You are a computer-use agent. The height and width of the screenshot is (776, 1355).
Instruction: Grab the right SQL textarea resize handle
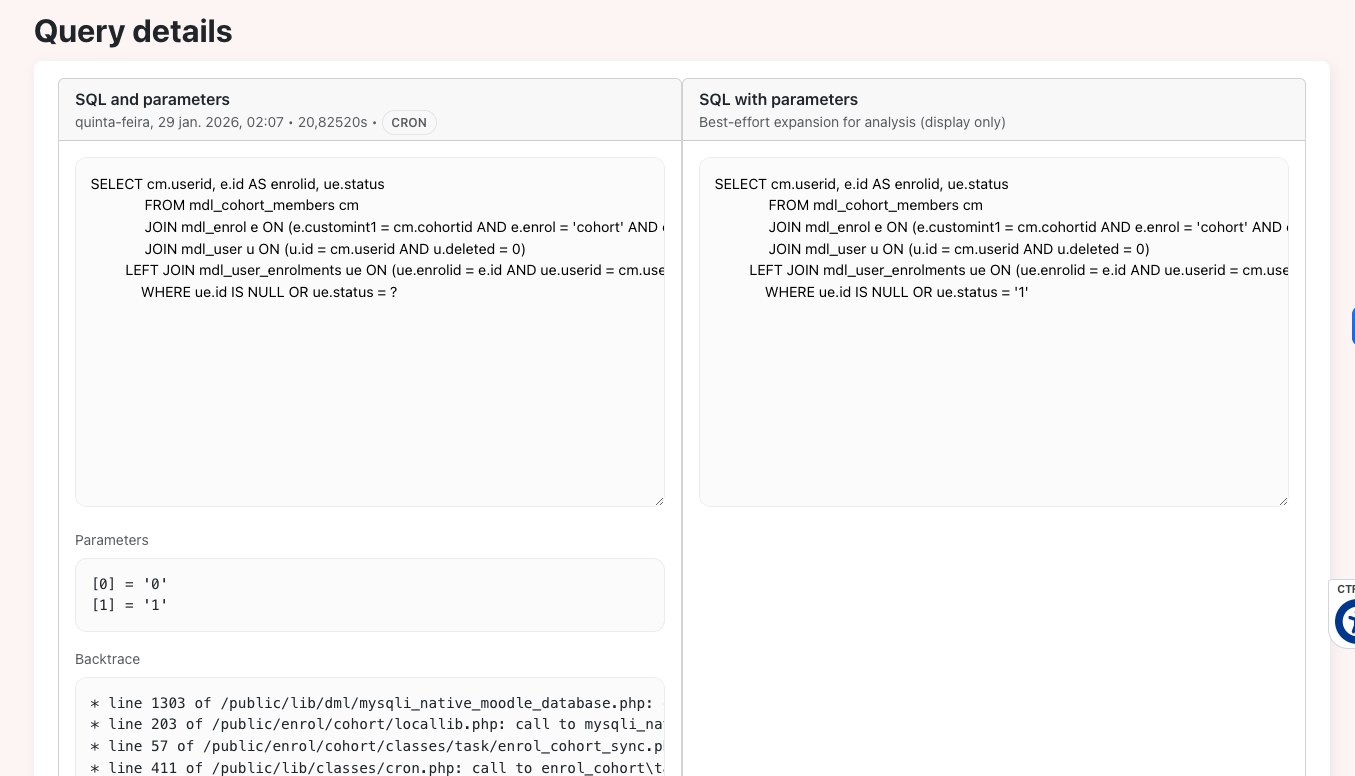click(x=1283, y=501)
